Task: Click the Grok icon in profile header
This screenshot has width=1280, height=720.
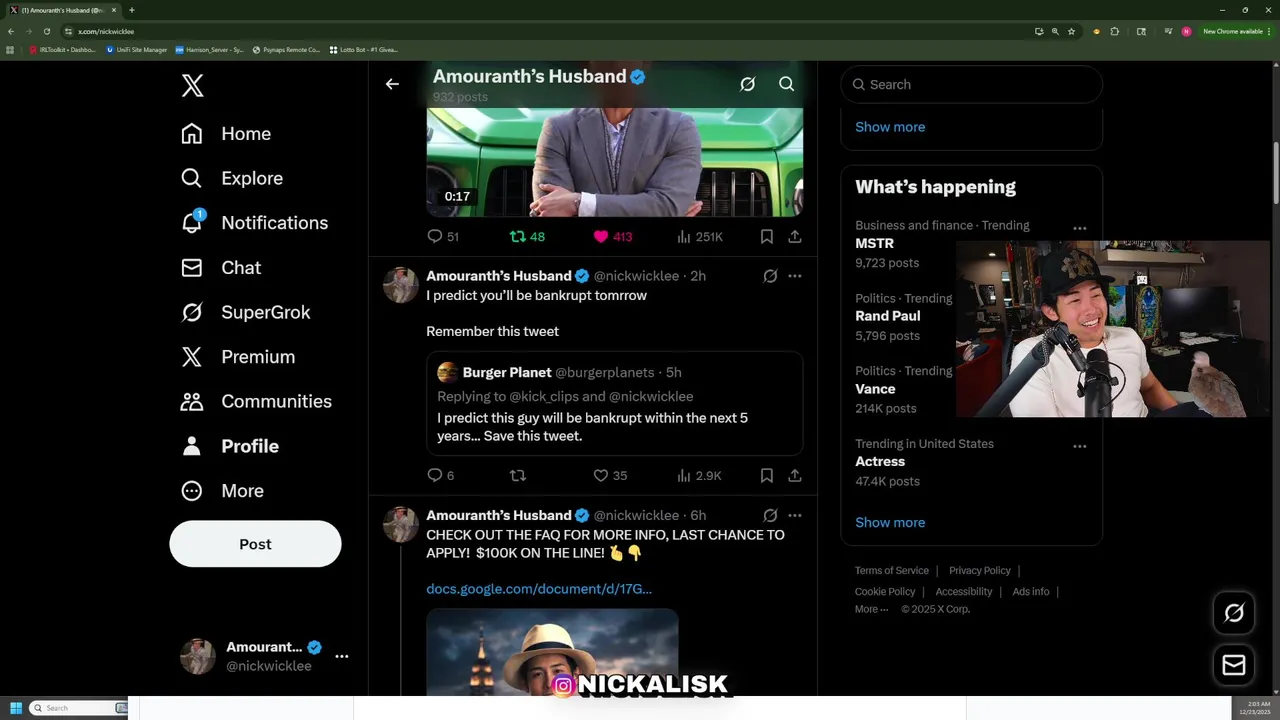Action: coord(747,84)
